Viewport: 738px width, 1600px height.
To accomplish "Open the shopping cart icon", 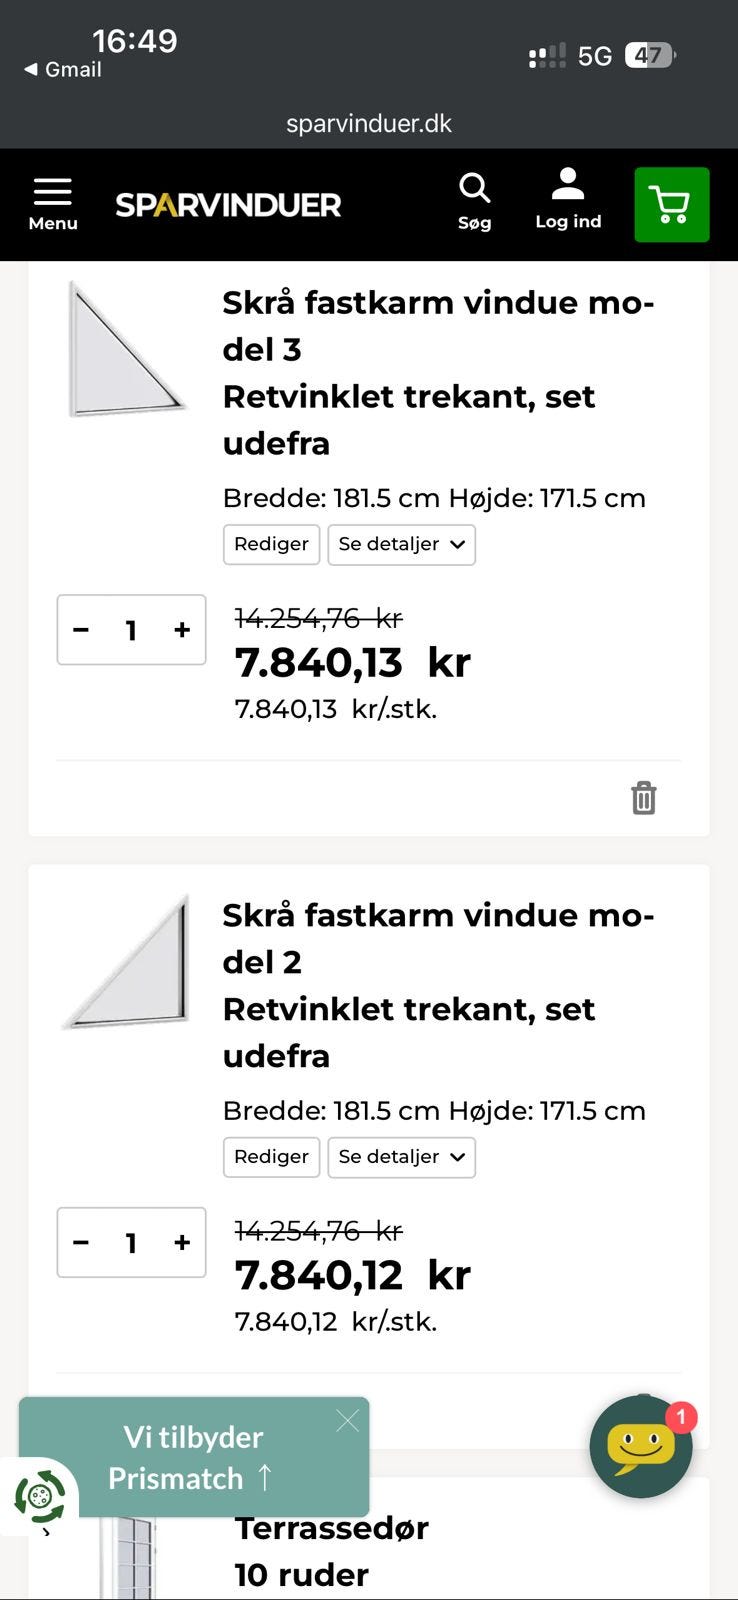I will click(x=671, y=204).
